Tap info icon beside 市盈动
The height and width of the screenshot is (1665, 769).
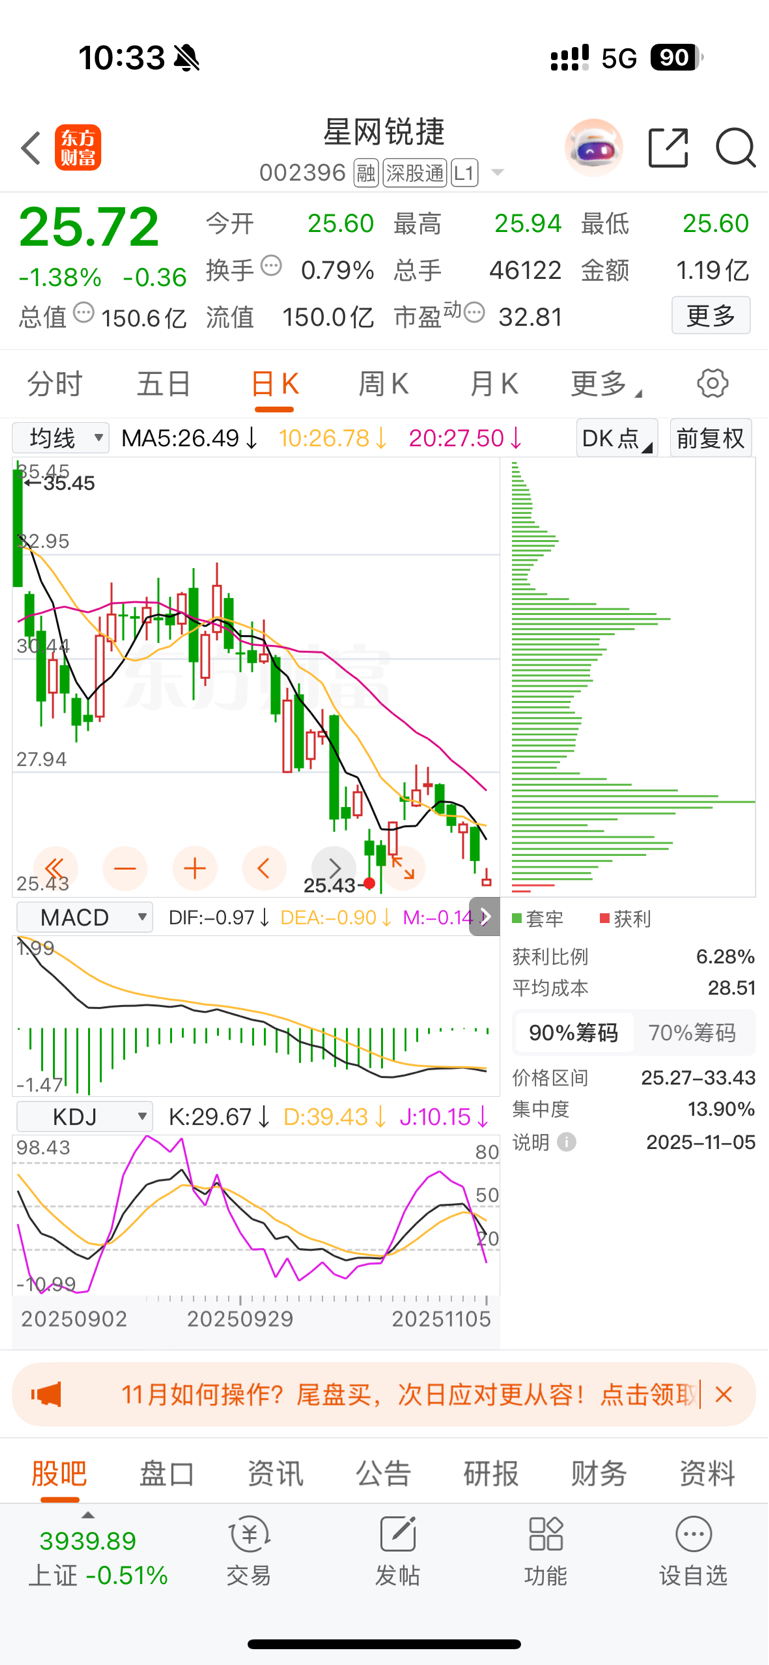coord(475,313)
